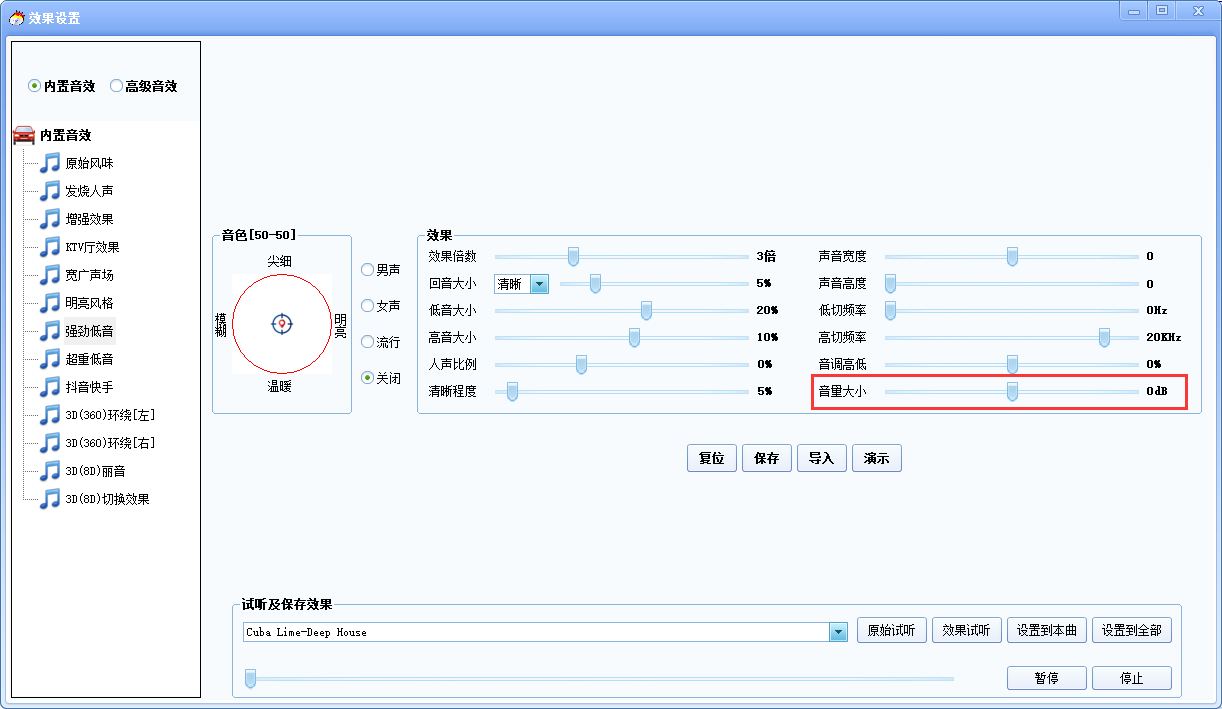
Task: Choose the 男声 voice option
Action: (368, 270)
